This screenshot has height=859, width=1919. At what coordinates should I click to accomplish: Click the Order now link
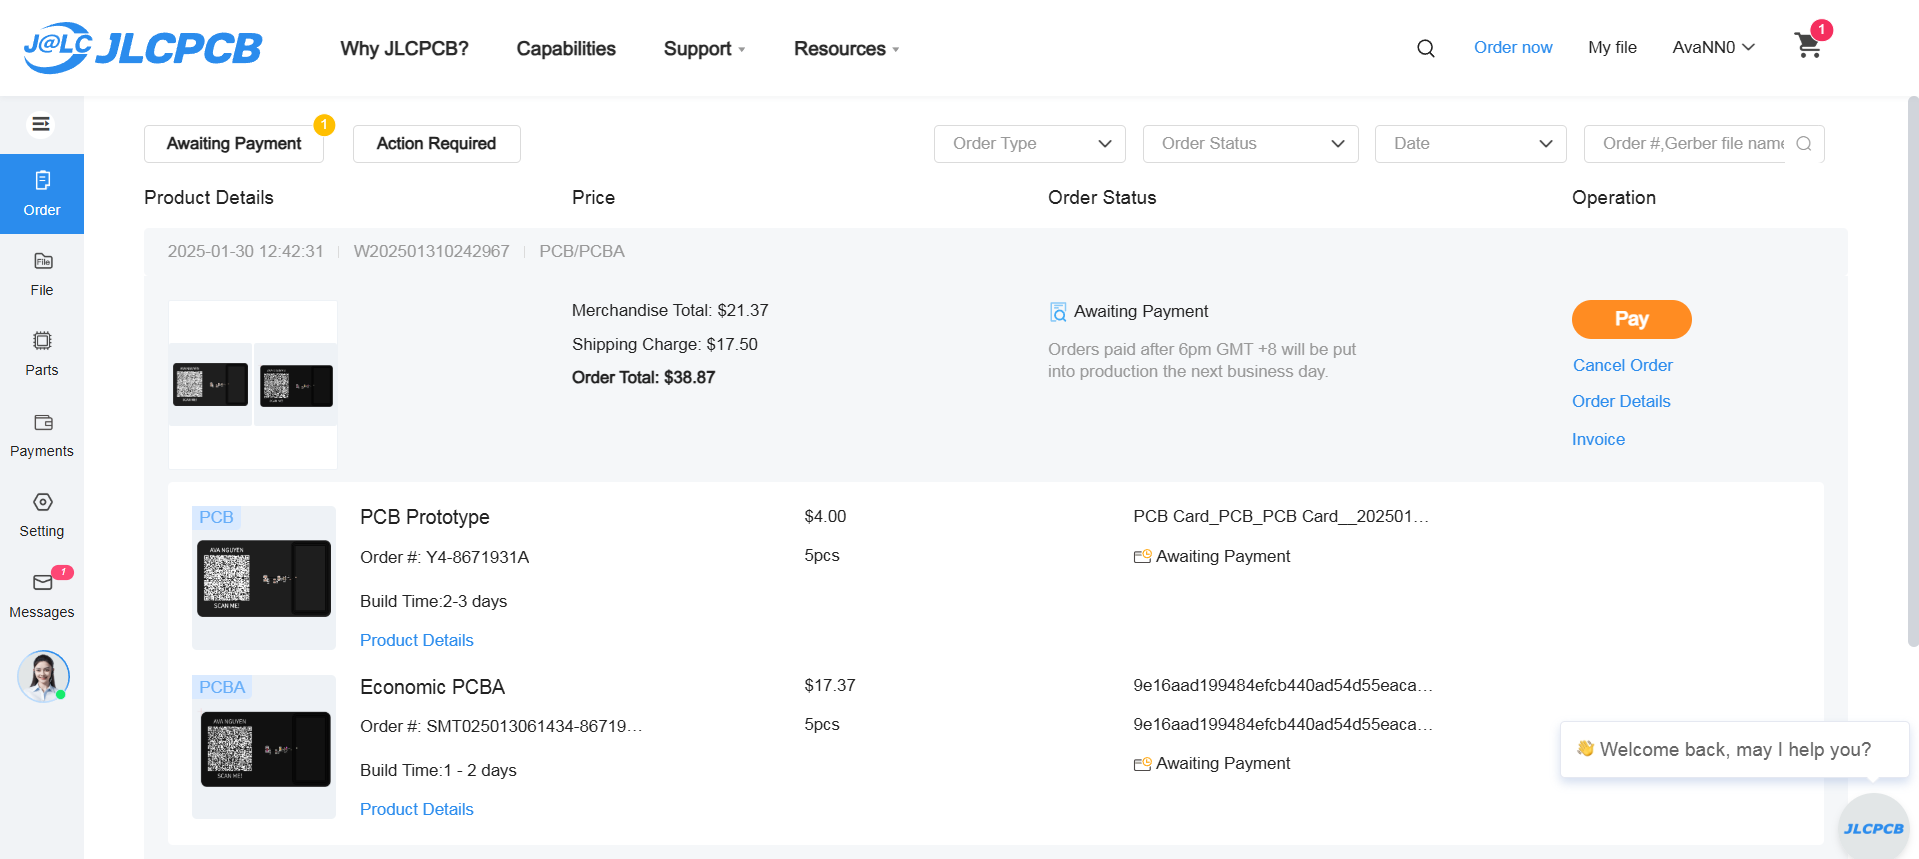(1513, 48)
